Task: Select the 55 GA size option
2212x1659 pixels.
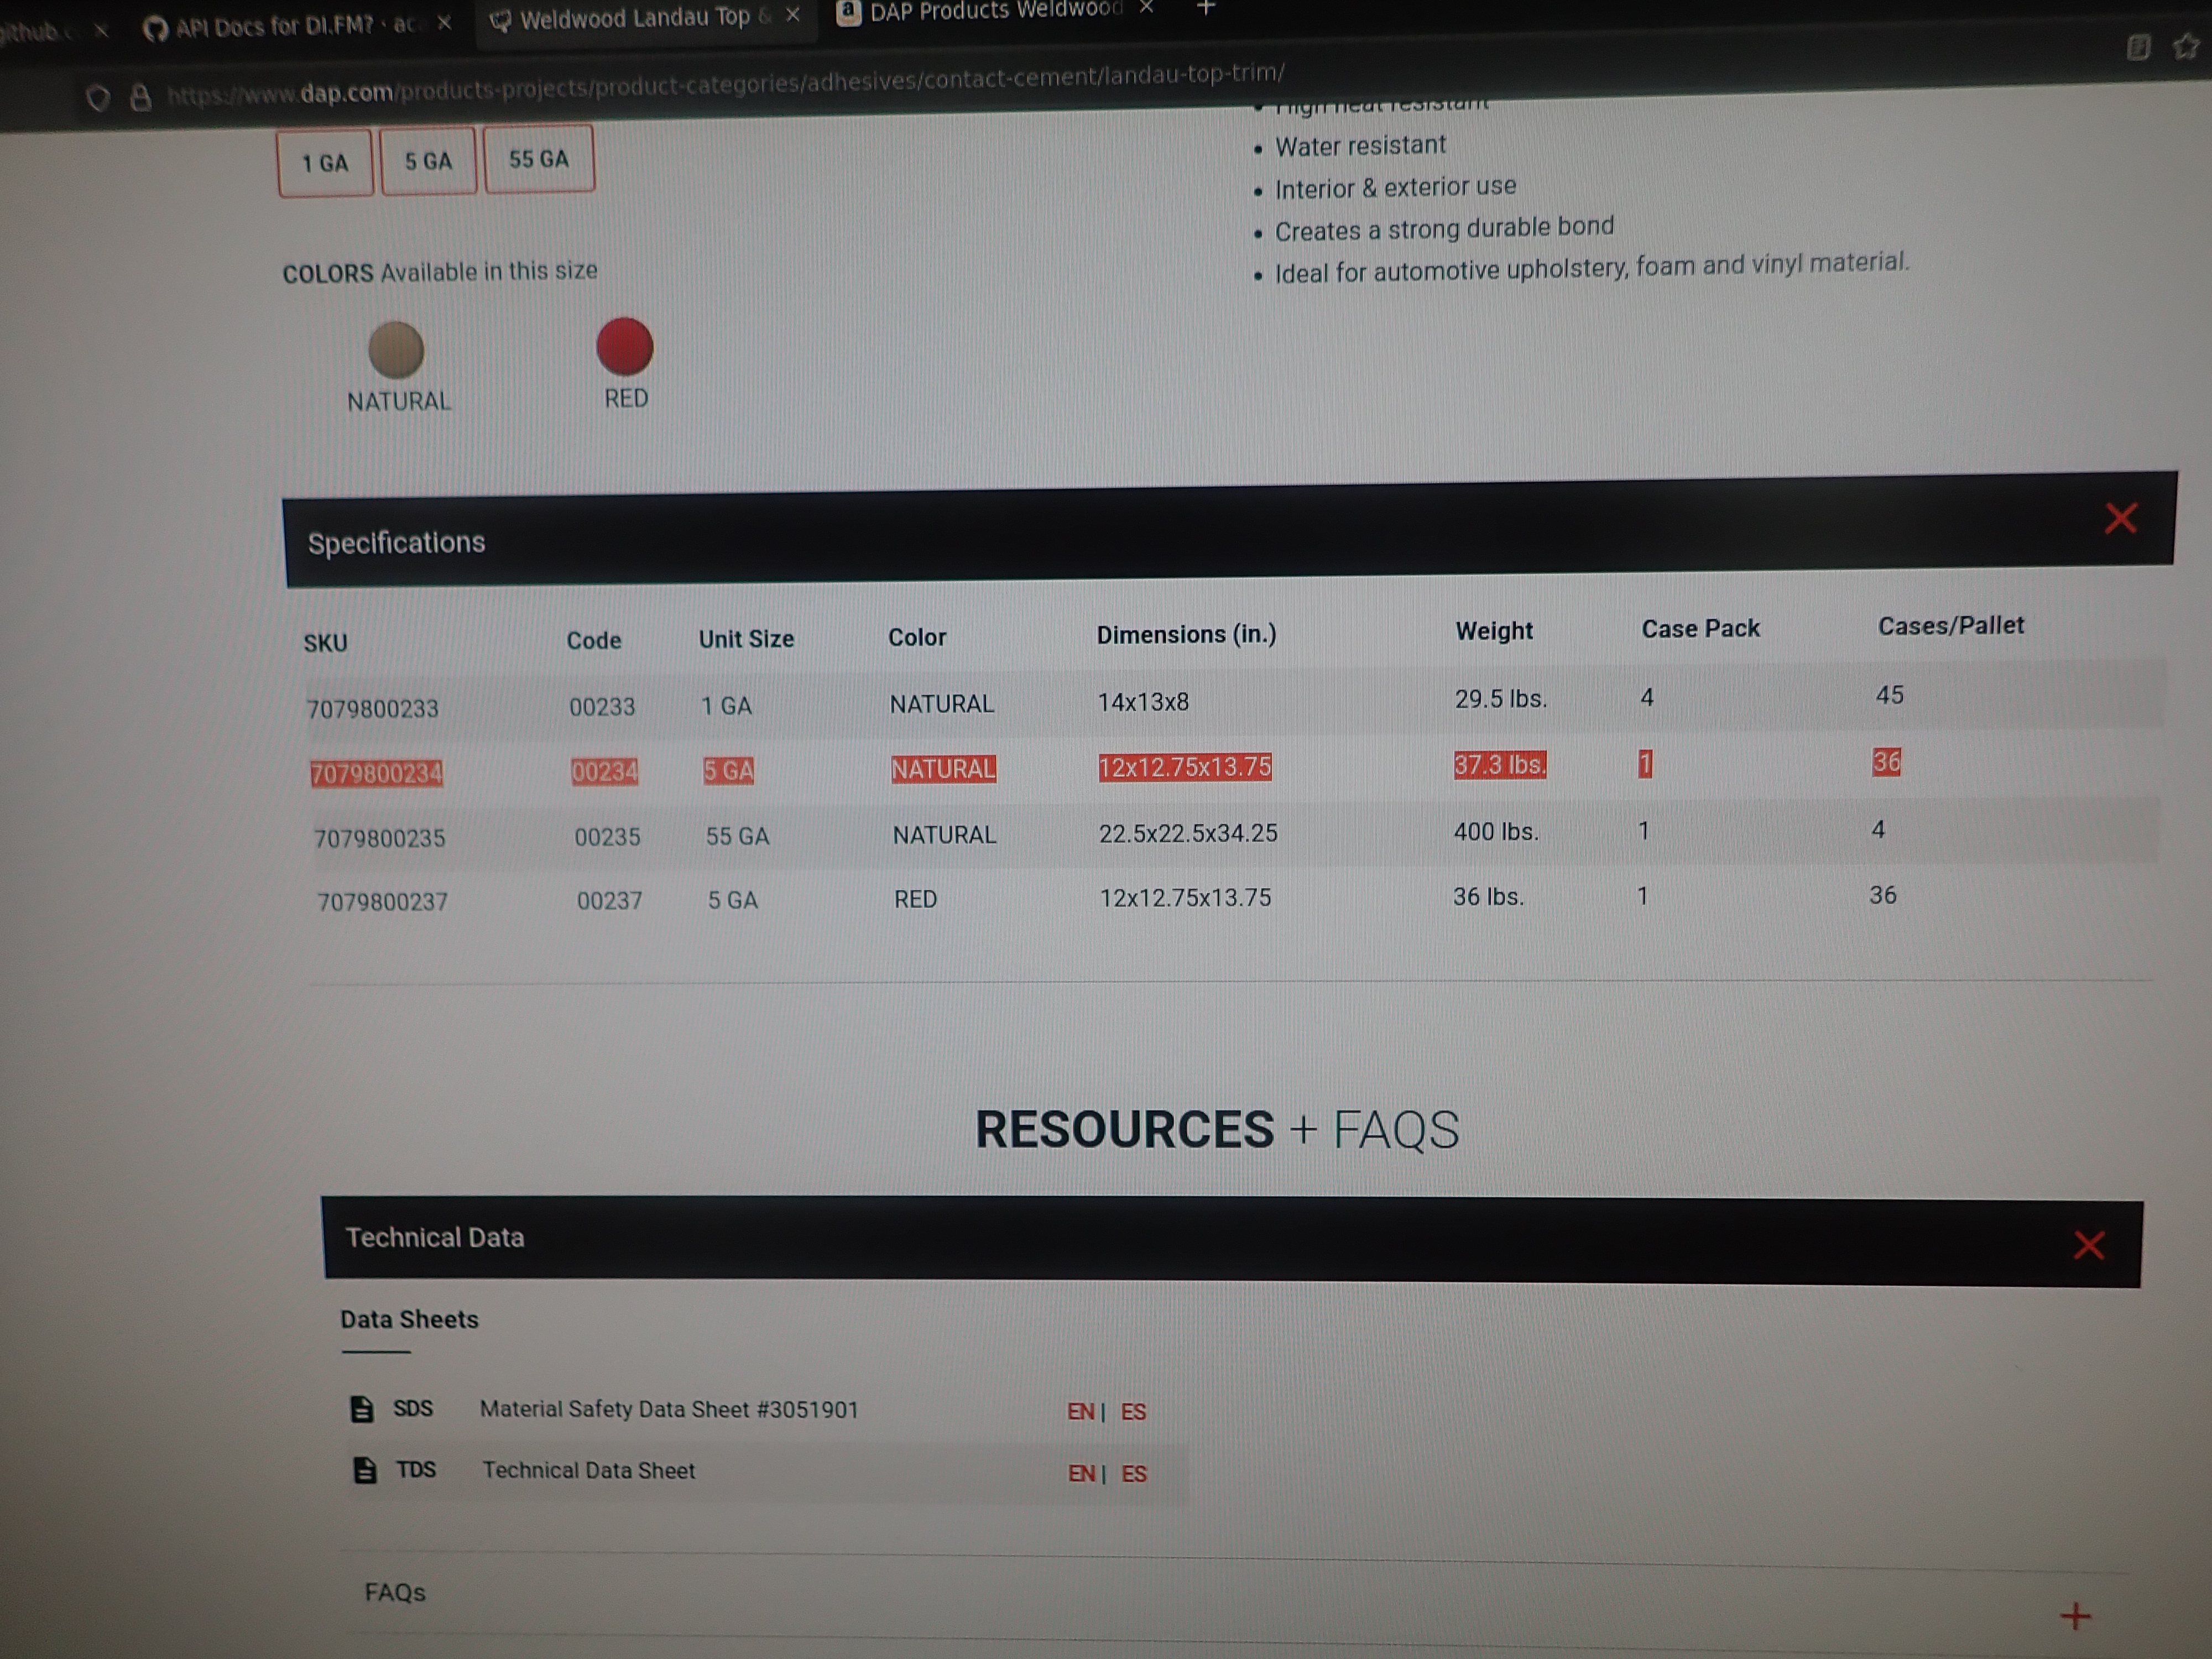Action: tap(539, 159)
